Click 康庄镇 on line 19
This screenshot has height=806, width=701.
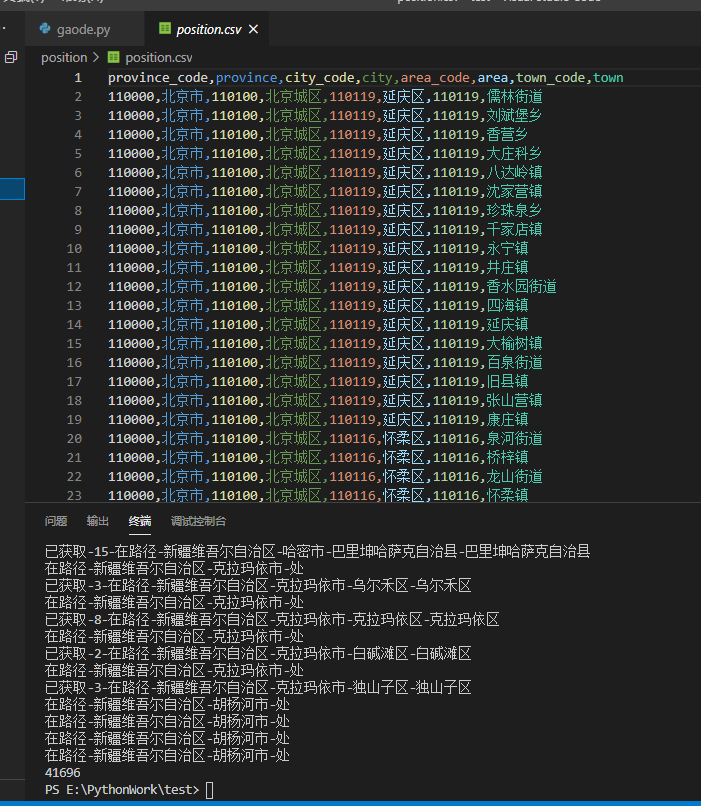[507, 420]
